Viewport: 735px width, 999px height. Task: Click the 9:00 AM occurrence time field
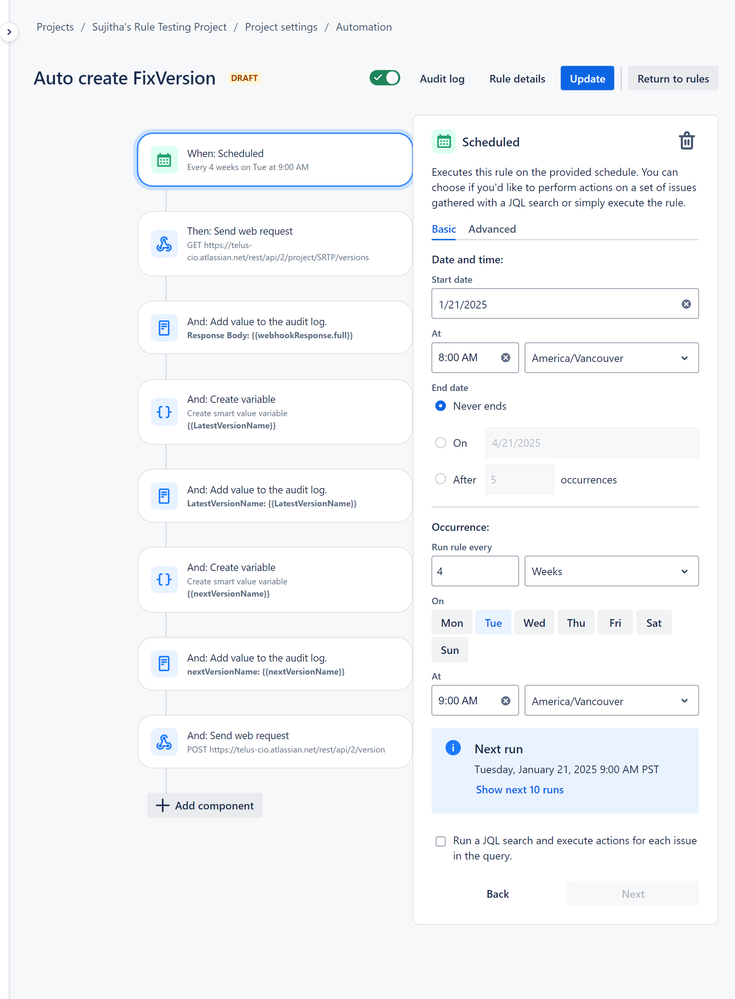point(475,701)
